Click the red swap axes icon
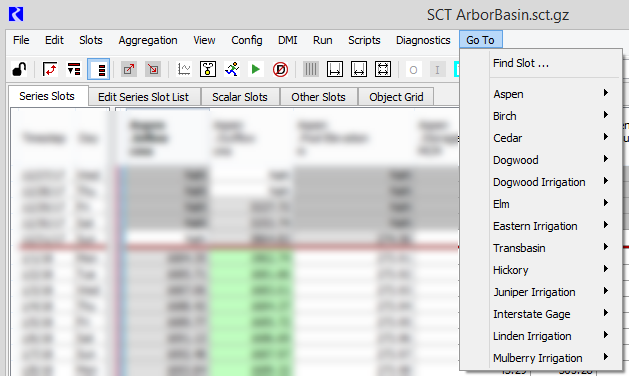Image resolution: width=629 pixels, height=376 pixels. click(50, 69)
